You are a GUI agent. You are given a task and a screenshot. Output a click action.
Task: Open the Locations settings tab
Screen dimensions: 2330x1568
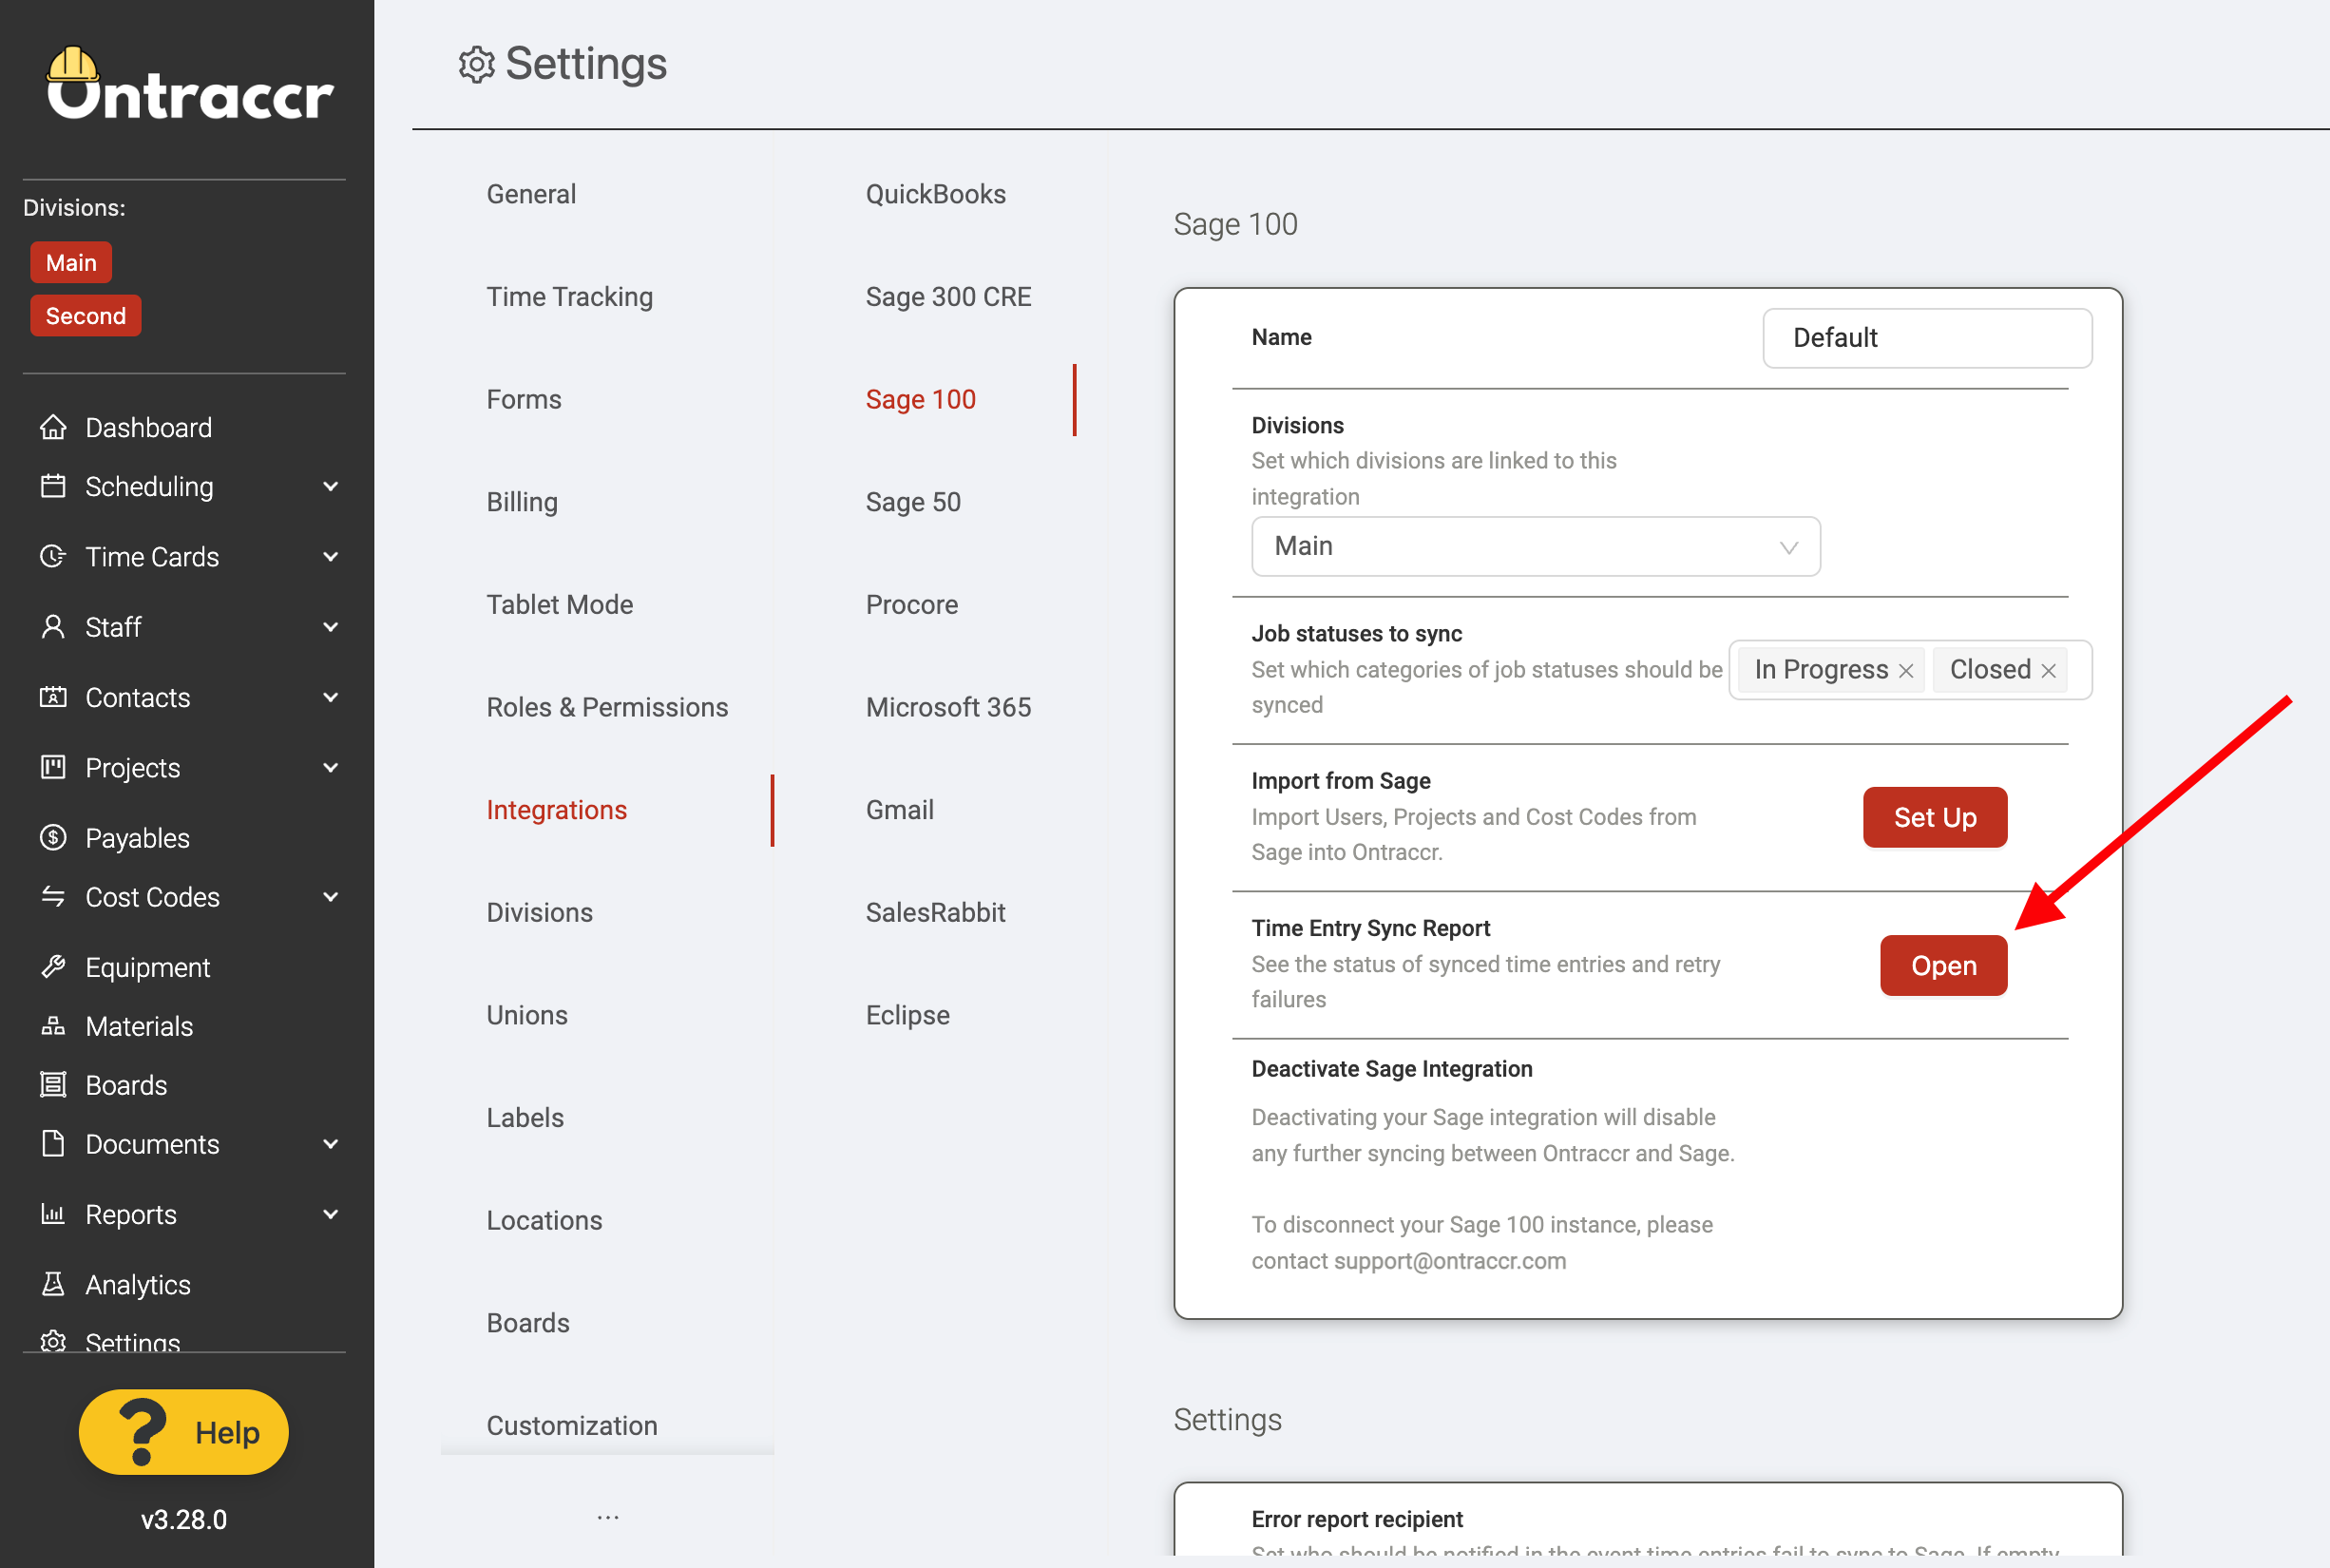544,1220
